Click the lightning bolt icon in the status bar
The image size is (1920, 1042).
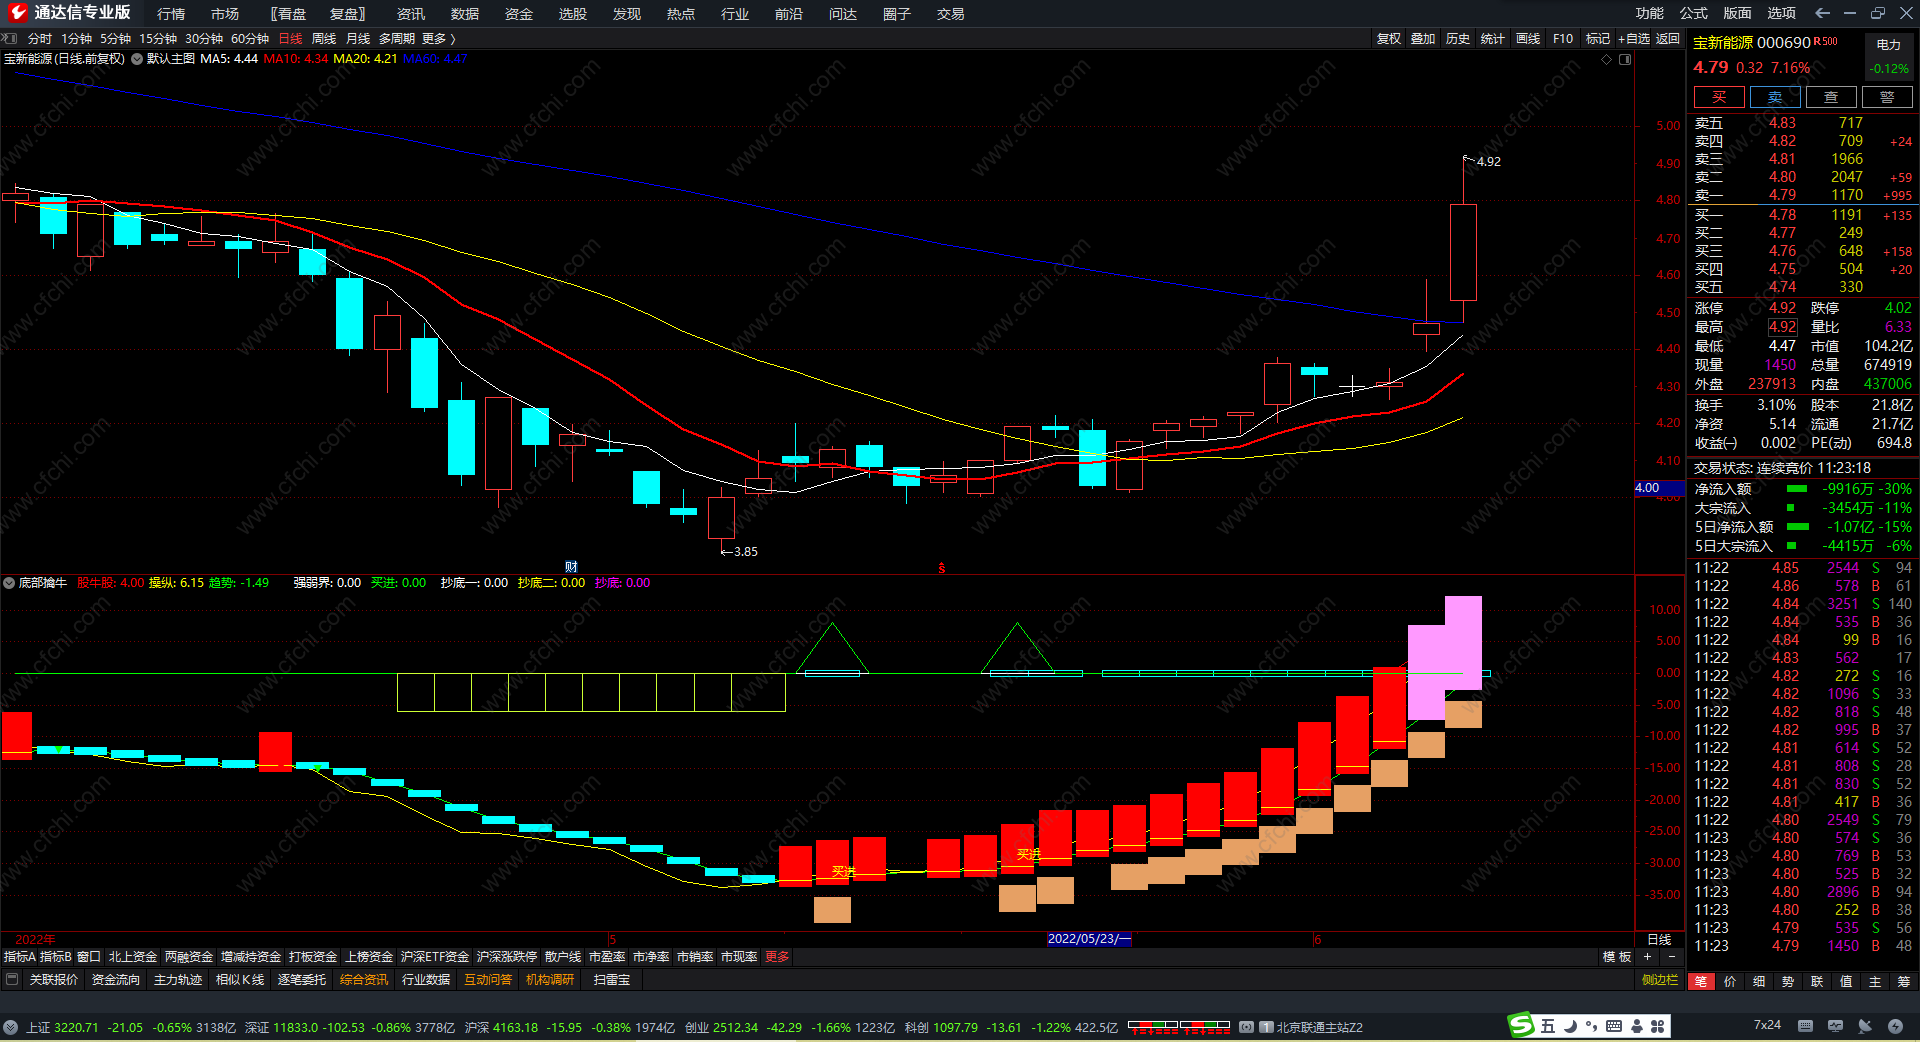click(1895, 1026)
